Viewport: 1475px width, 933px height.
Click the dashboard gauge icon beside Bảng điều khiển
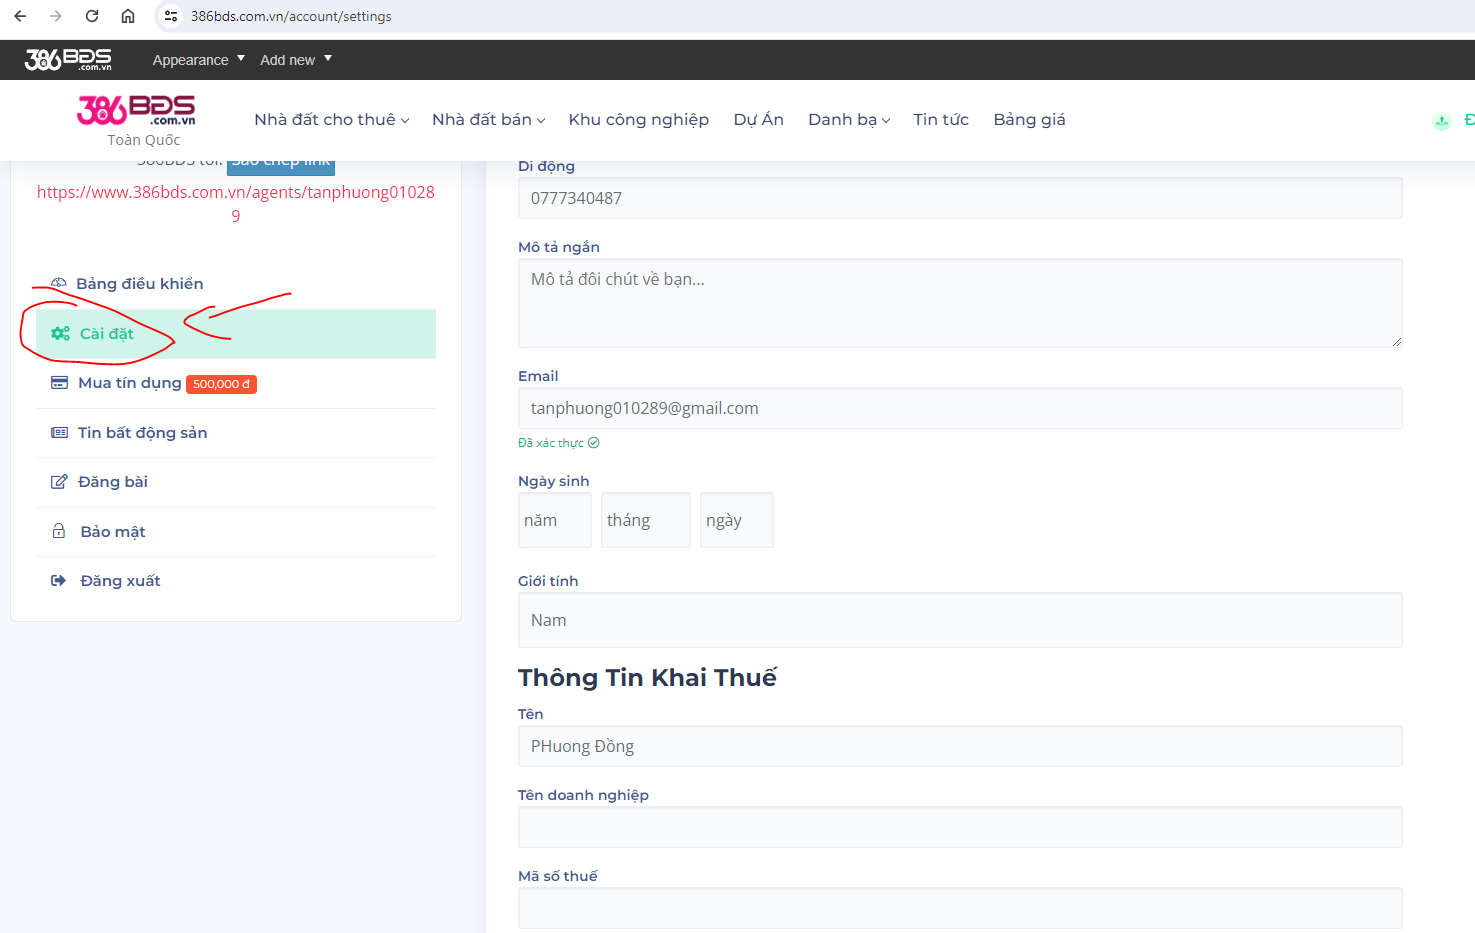pos(59,284)
